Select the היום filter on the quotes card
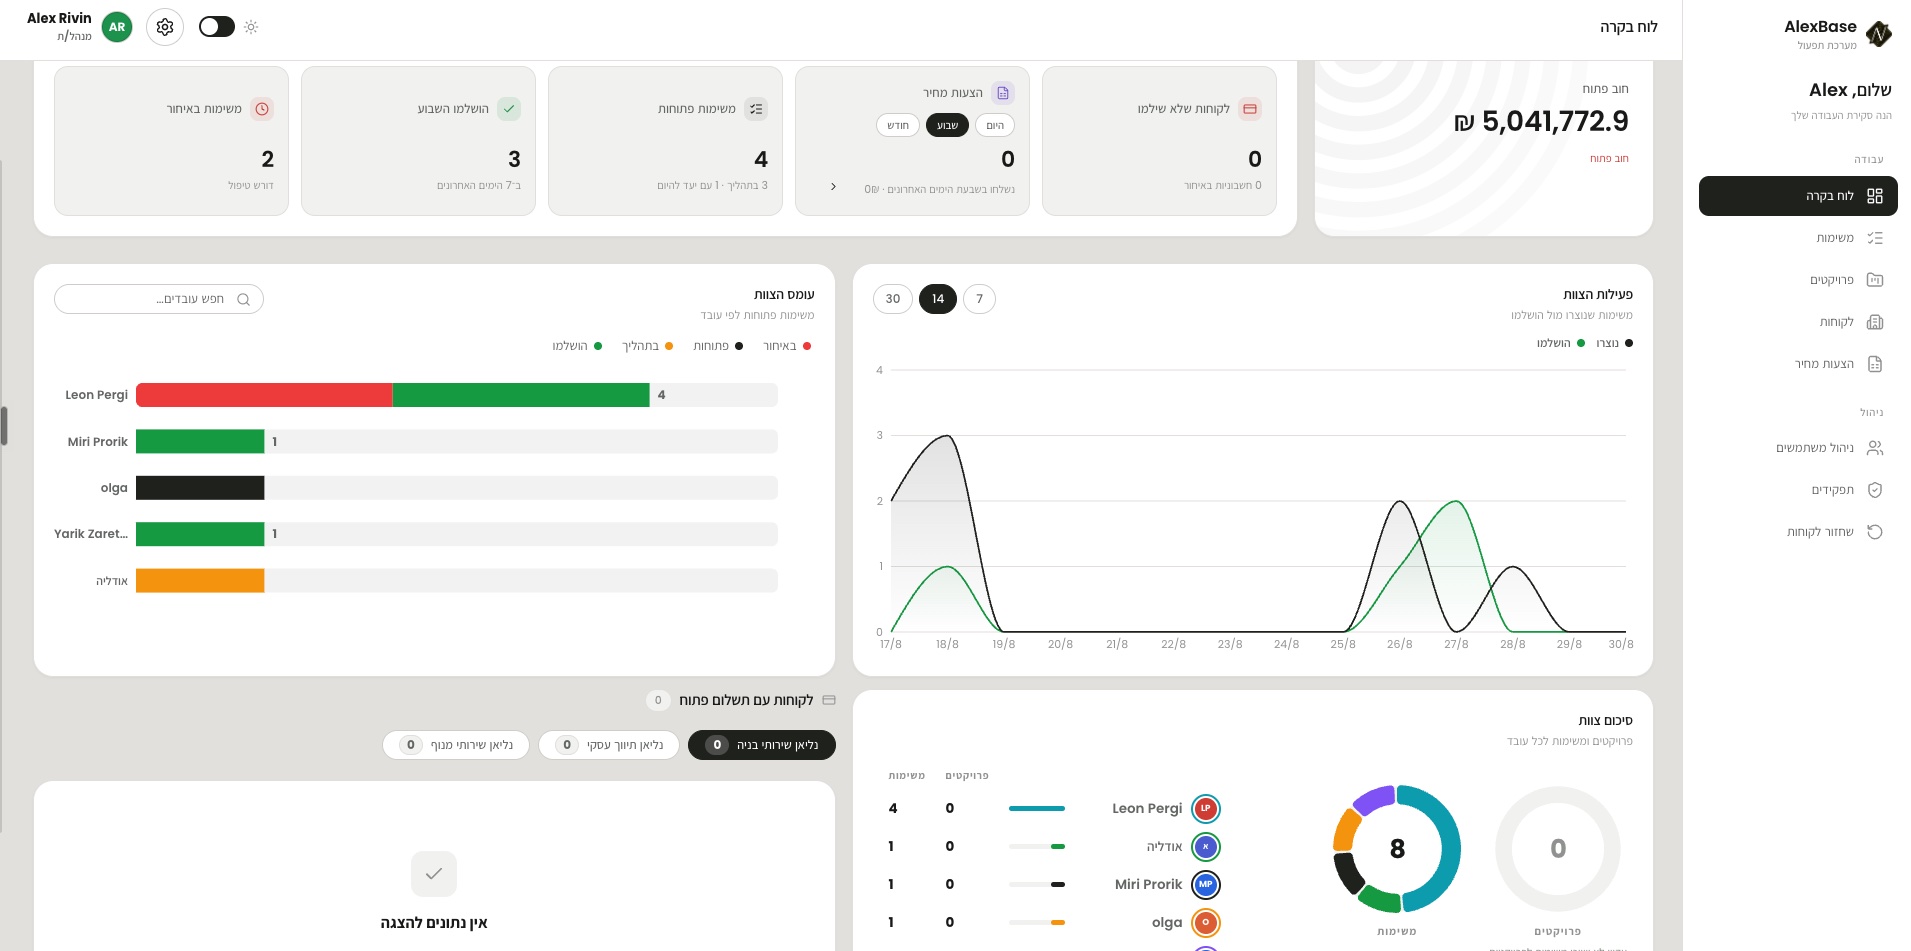Screen dimensions: 1911x951 (x=995, y=125)
